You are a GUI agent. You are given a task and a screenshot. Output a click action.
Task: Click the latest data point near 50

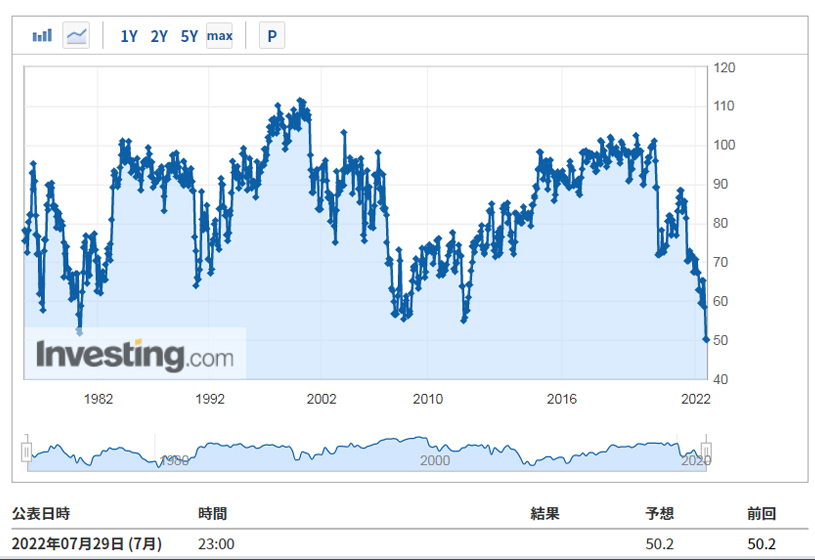pyautogui.click(x=706, y=340)
